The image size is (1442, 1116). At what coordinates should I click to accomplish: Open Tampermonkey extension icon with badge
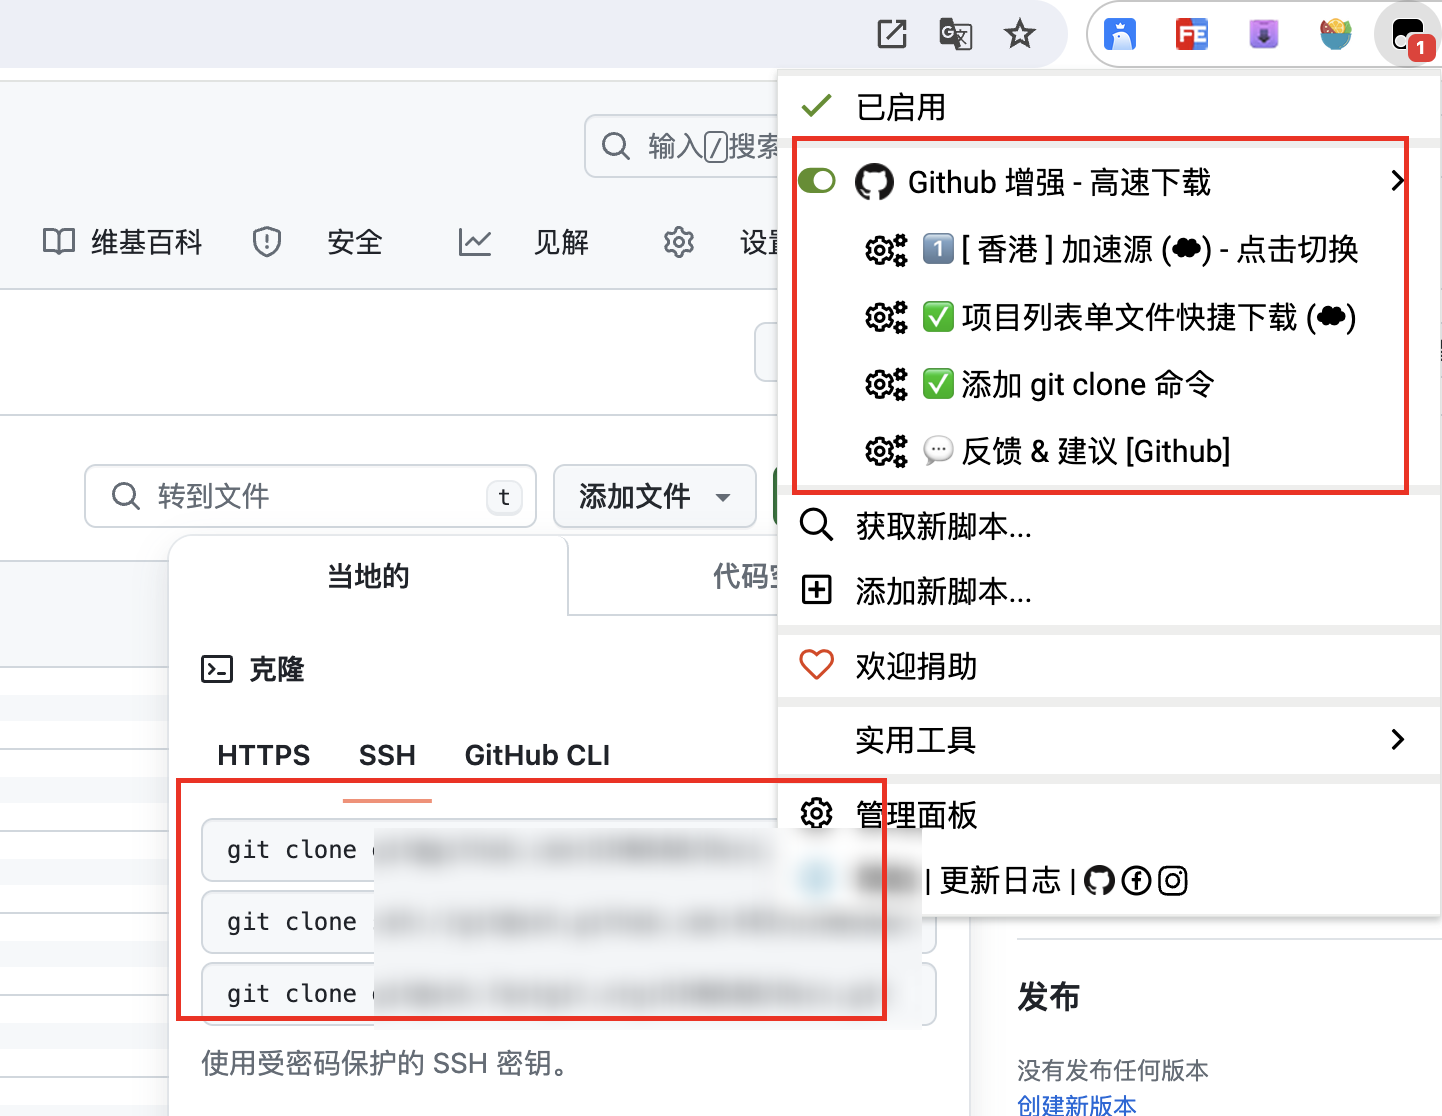click(1408, 36)
